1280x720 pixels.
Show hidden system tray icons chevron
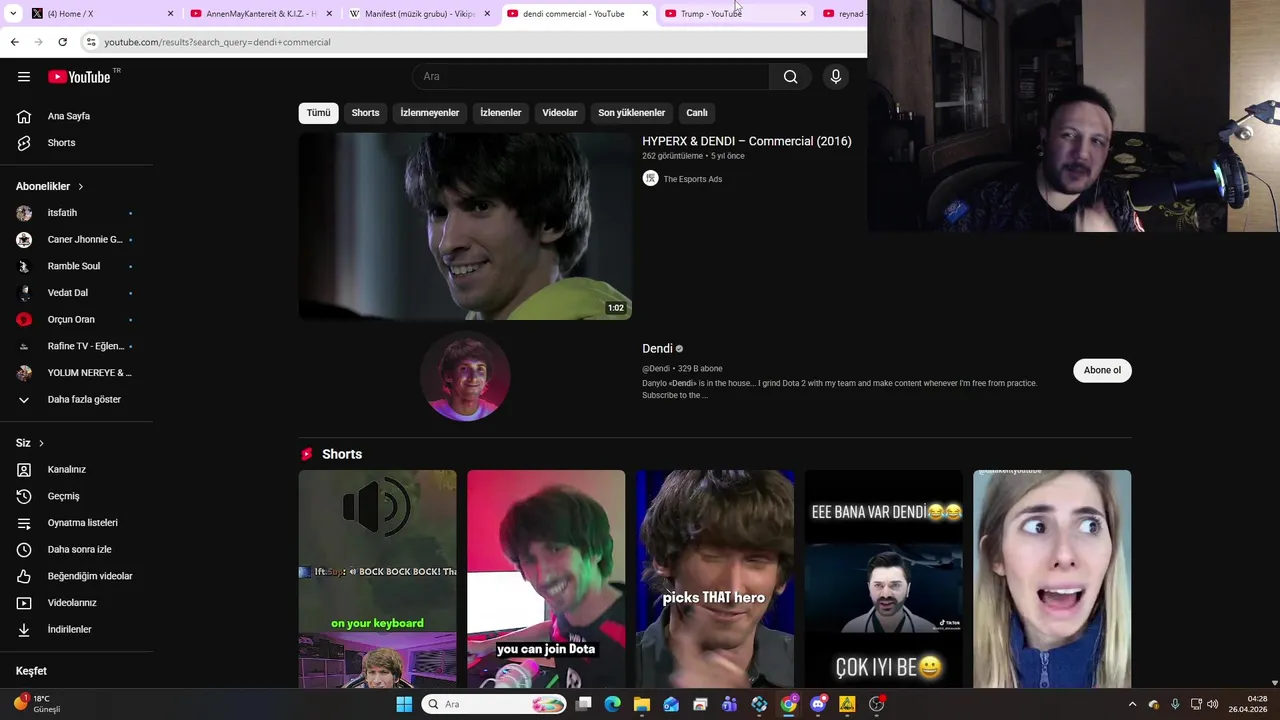(1132, 704)
